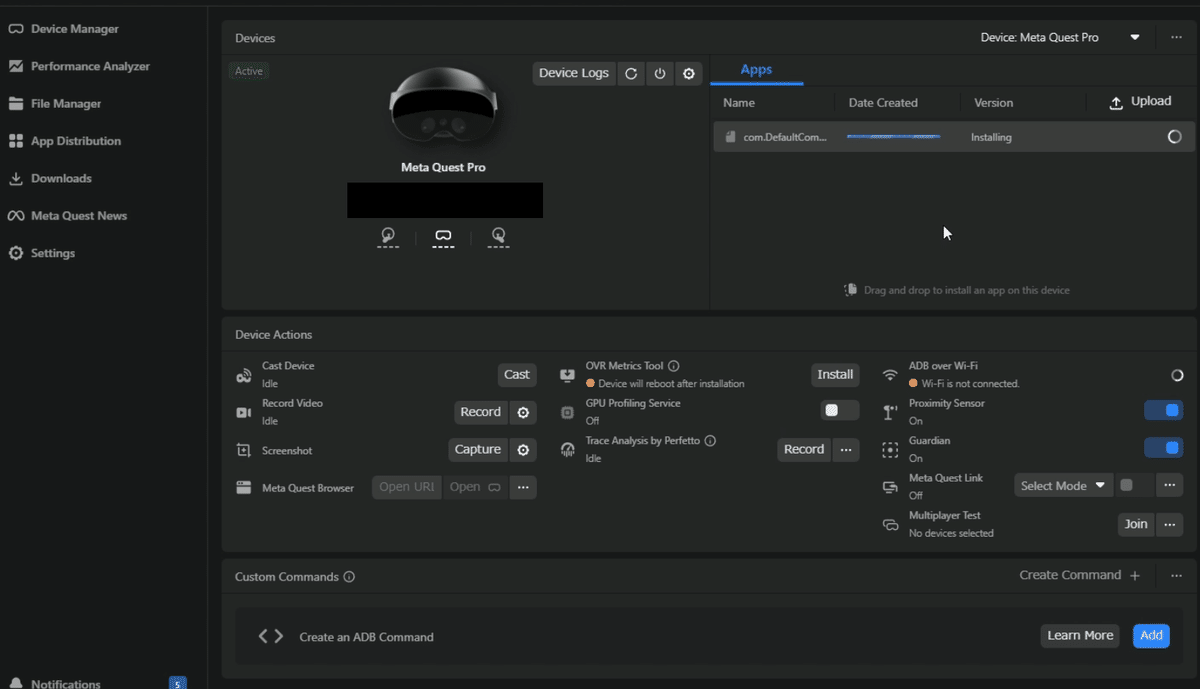
Task: Click the Cast Device icon
Action: pos(243,376)
